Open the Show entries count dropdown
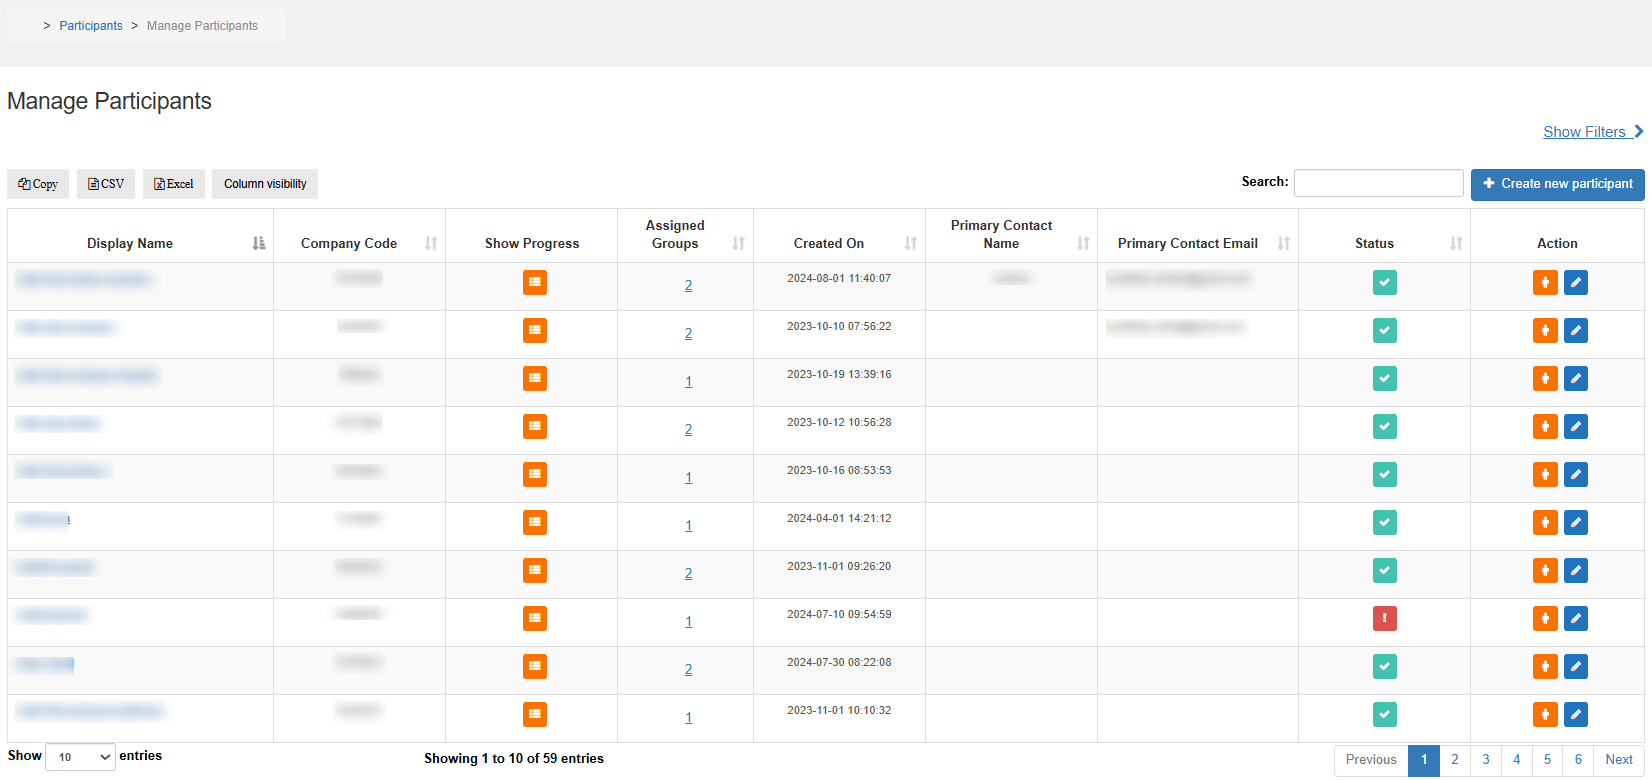This screenshot has width=1652, height=780. pyautogui.click(x=81, y=757)
